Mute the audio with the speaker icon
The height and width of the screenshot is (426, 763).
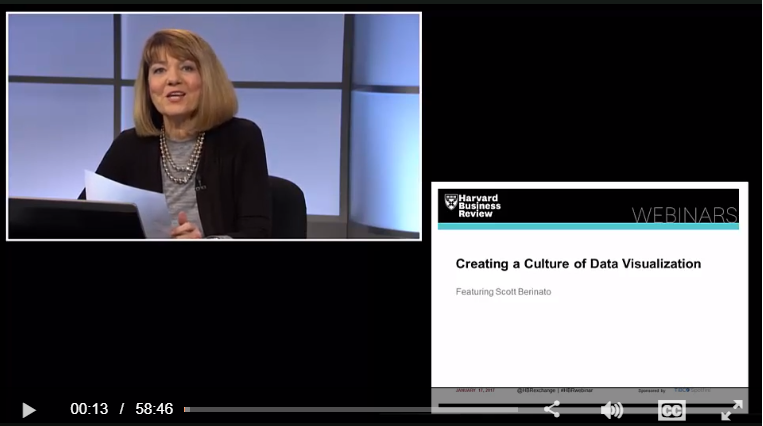click(x=612, y=410)
